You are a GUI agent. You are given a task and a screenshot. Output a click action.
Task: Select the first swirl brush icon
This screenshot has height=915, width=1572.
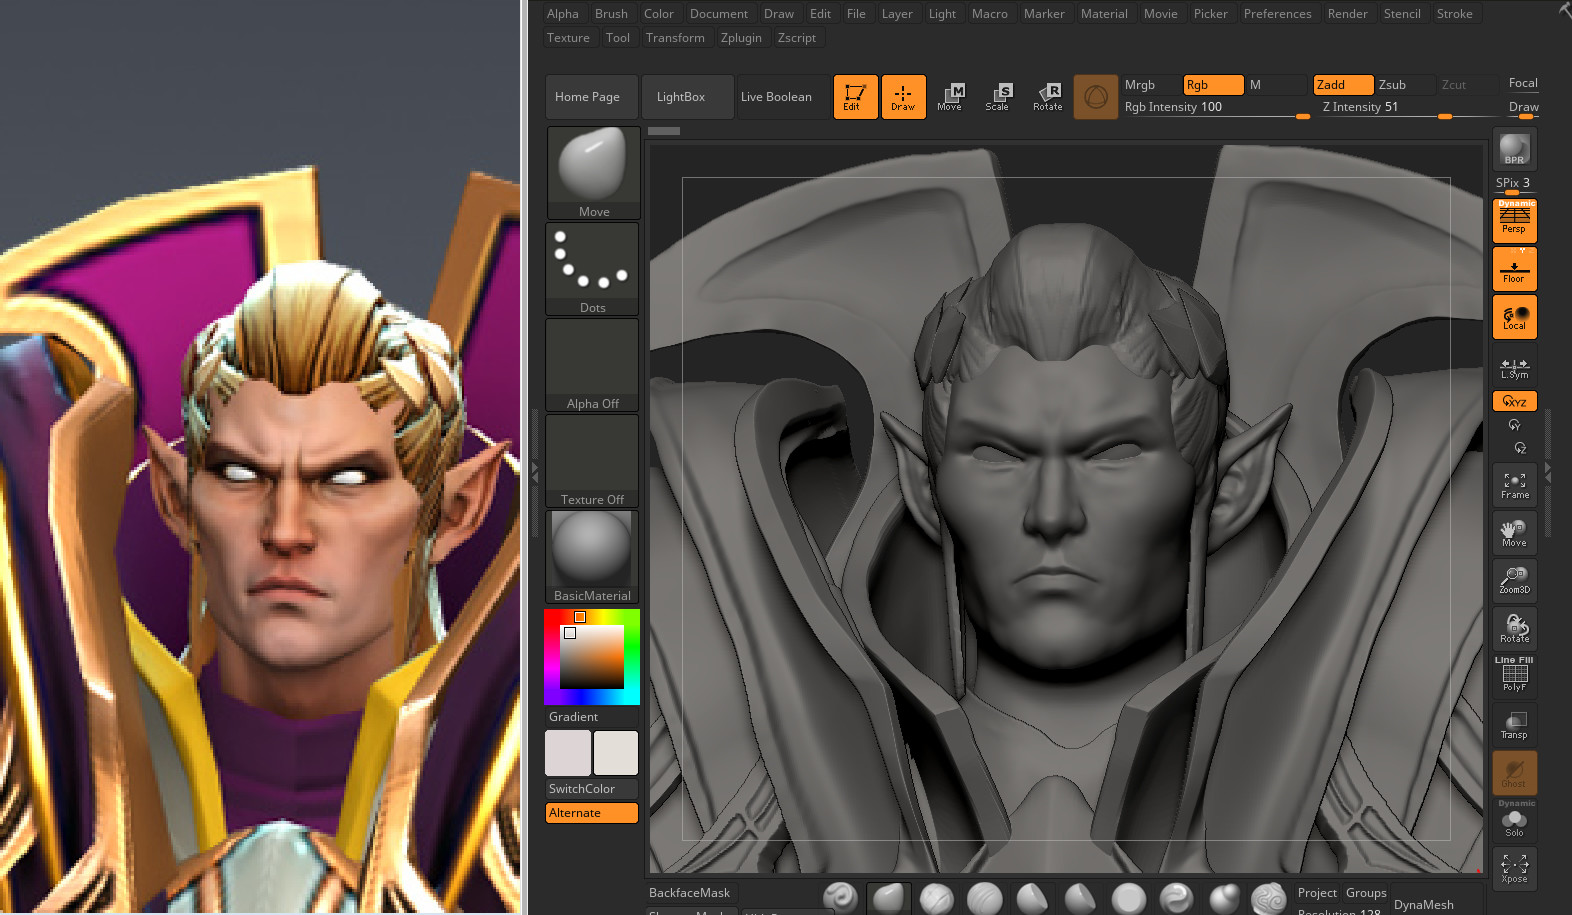[840, 898]
